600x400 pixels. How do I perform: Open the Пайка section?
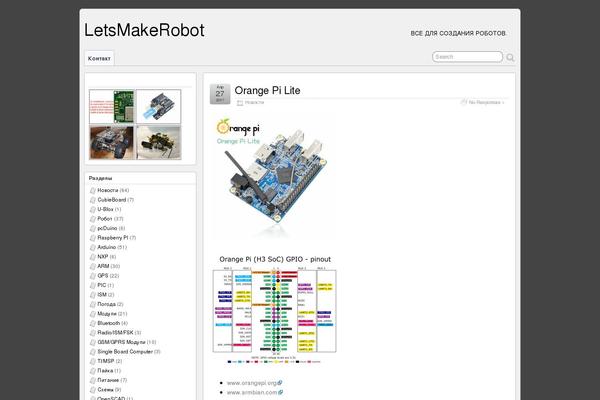105,371
